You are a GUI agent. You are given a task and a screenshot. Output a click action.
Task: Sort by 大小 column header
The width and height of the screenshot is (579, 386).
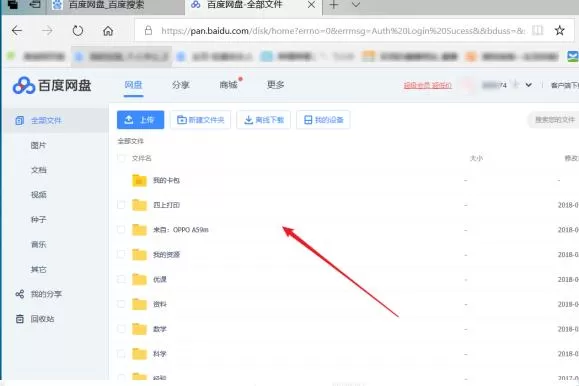coord(476,158)
